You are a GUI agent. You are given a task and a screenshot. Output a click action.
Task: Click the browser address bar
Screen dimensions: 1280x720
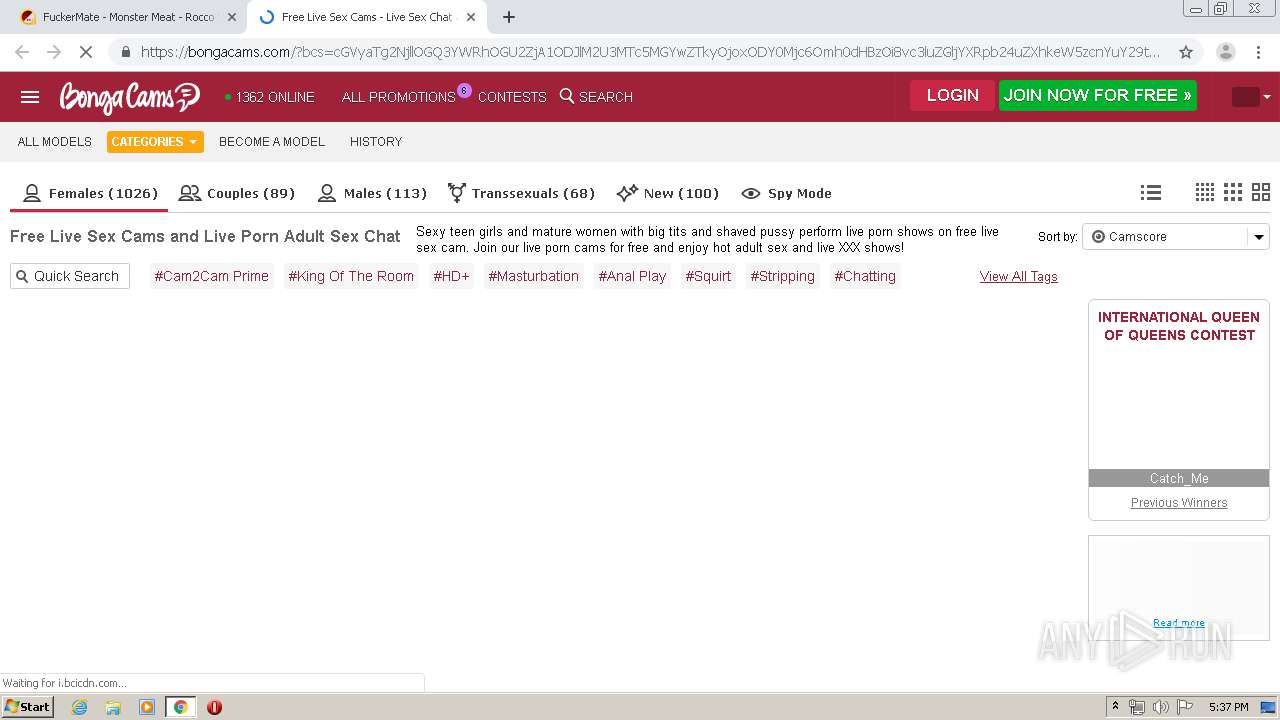(x=650, y=52)
